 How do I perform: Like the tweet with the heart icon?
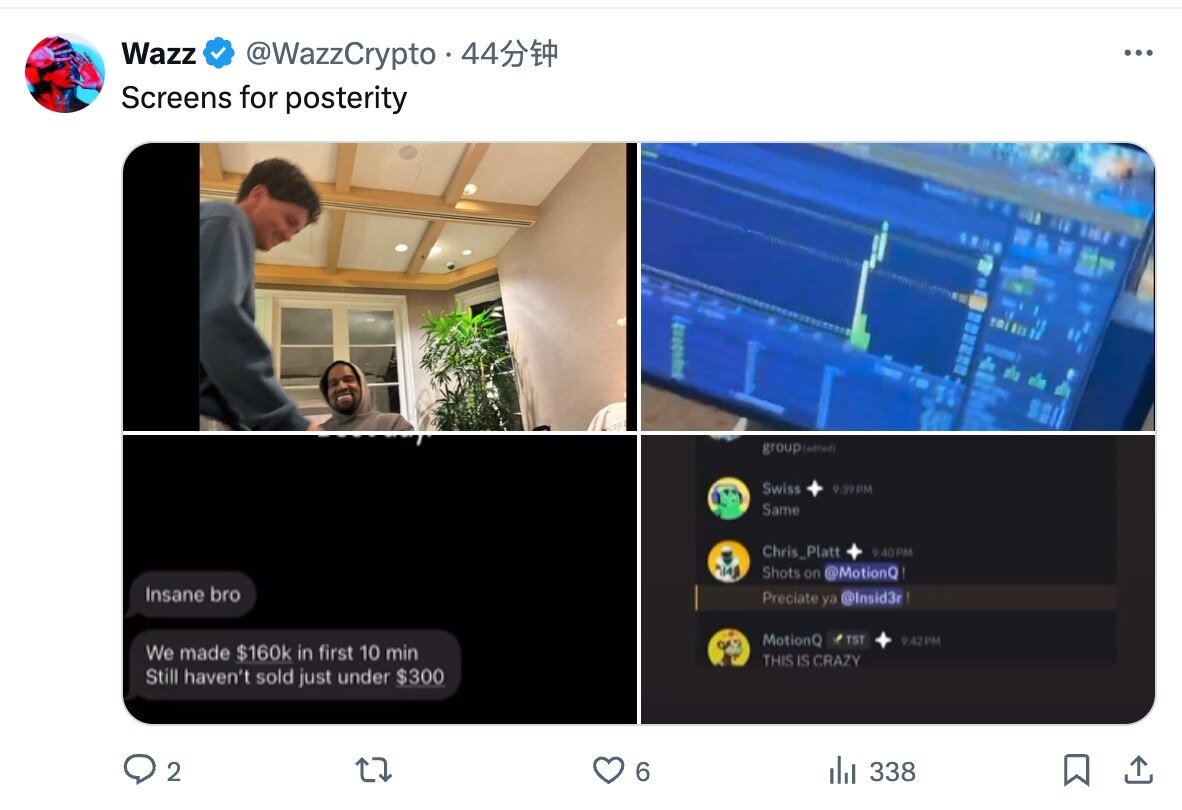[608, 770]
